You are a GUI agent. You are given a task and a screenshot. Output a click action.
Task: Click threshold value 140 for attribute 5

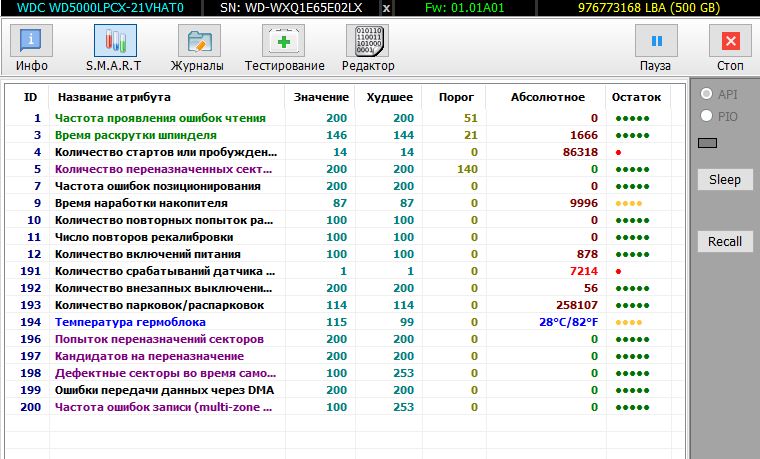pos(467,169)
